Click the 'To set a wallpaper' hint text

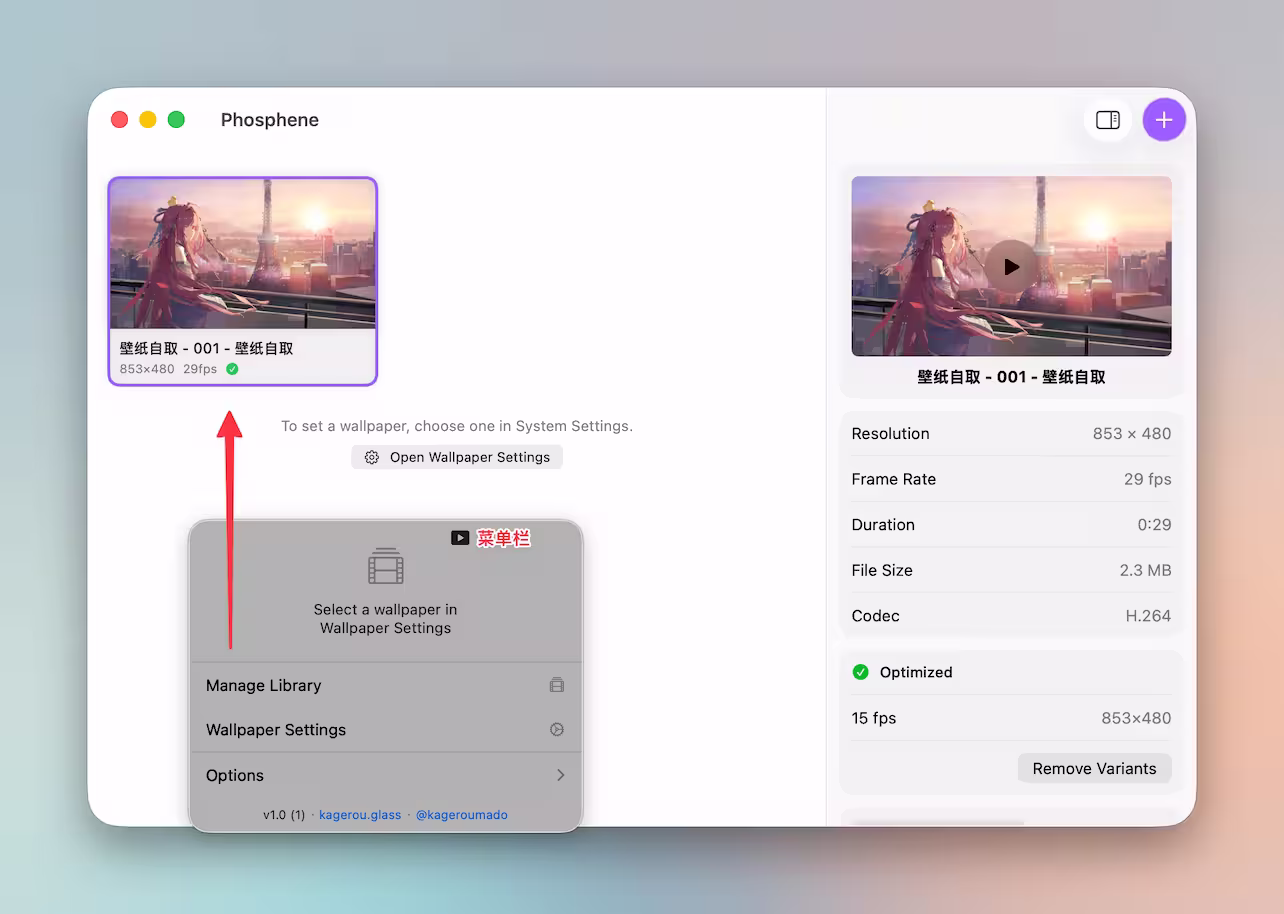(457, 426)
